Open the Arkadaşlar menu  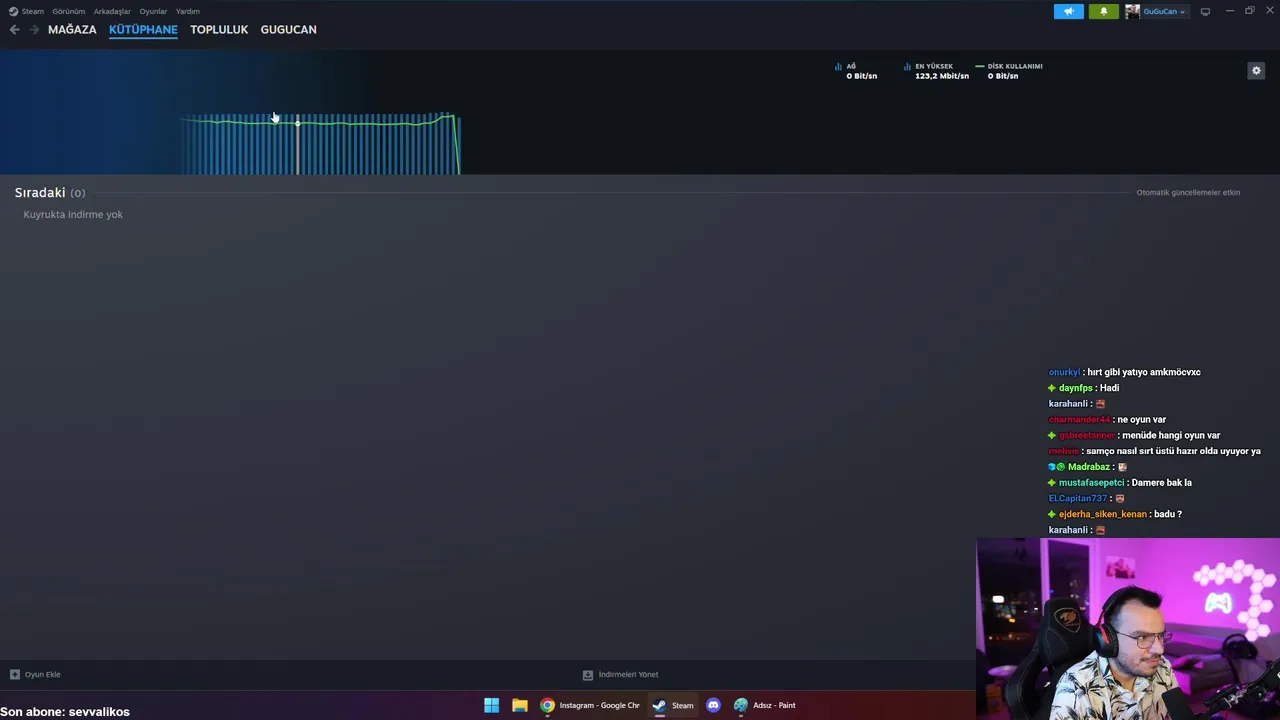[x=112, y=11]
